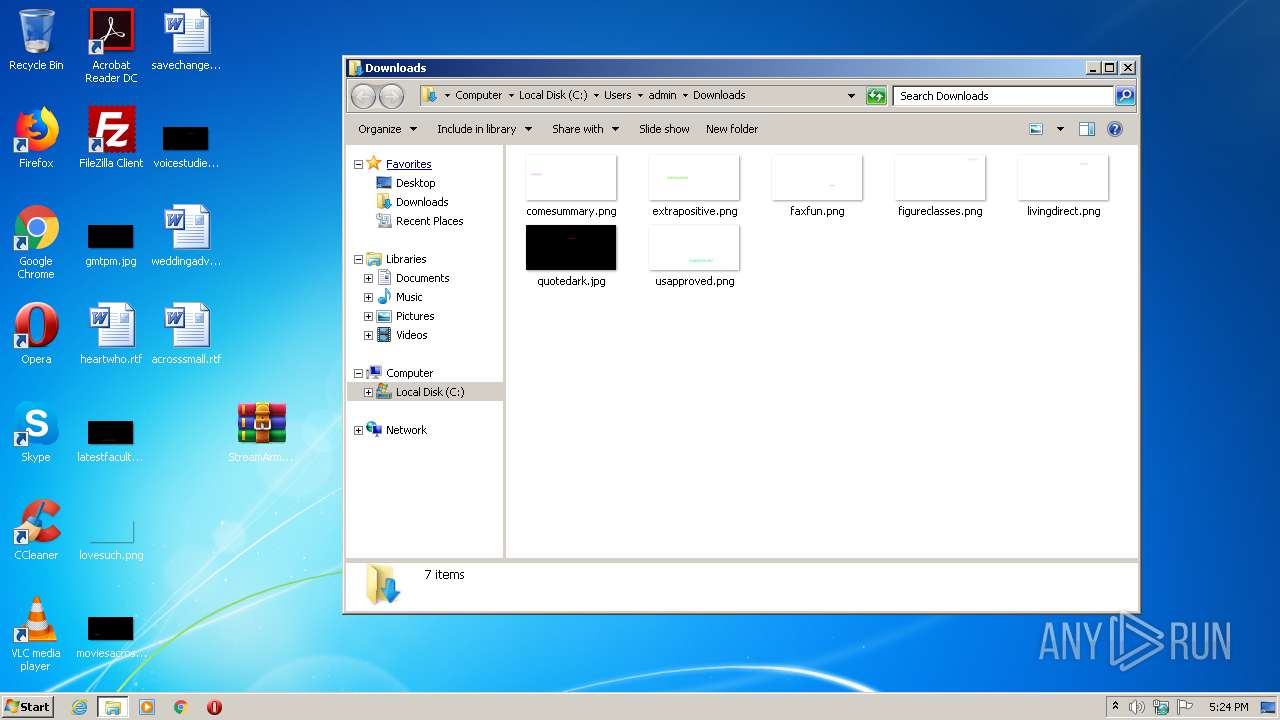Open the VLC media player shortcut

click(x=36, y=634)
